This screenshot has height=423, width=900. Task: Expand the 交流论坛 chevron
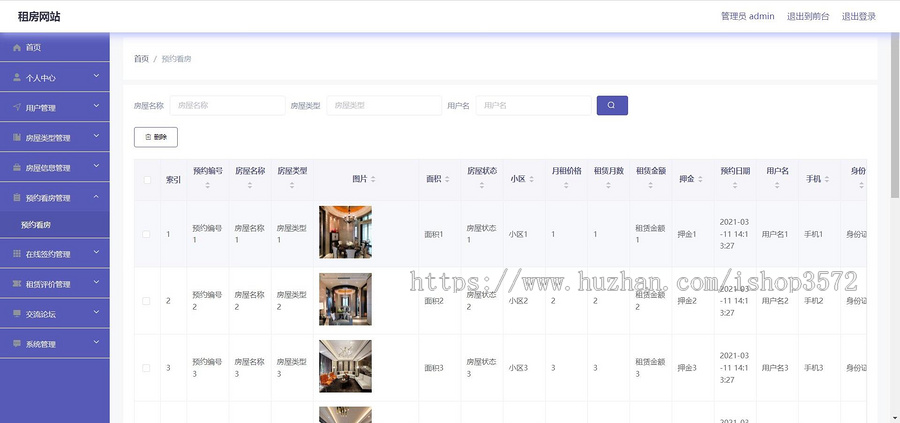click(96, 312)
